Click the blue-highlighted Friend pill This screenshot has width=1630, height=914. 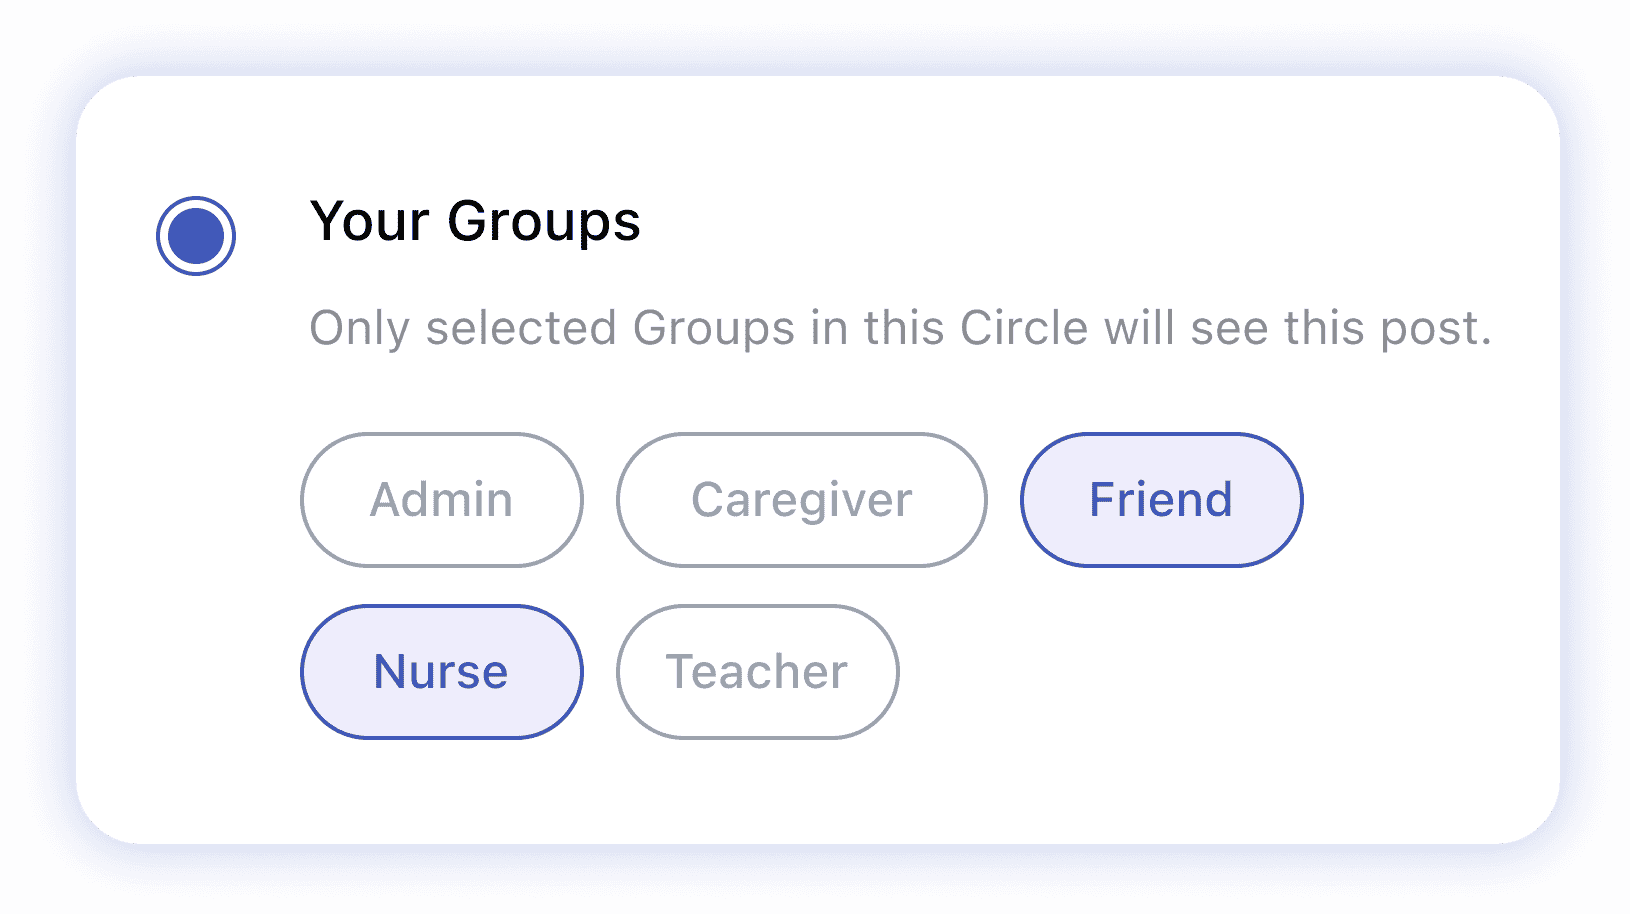pos(1161,500)
